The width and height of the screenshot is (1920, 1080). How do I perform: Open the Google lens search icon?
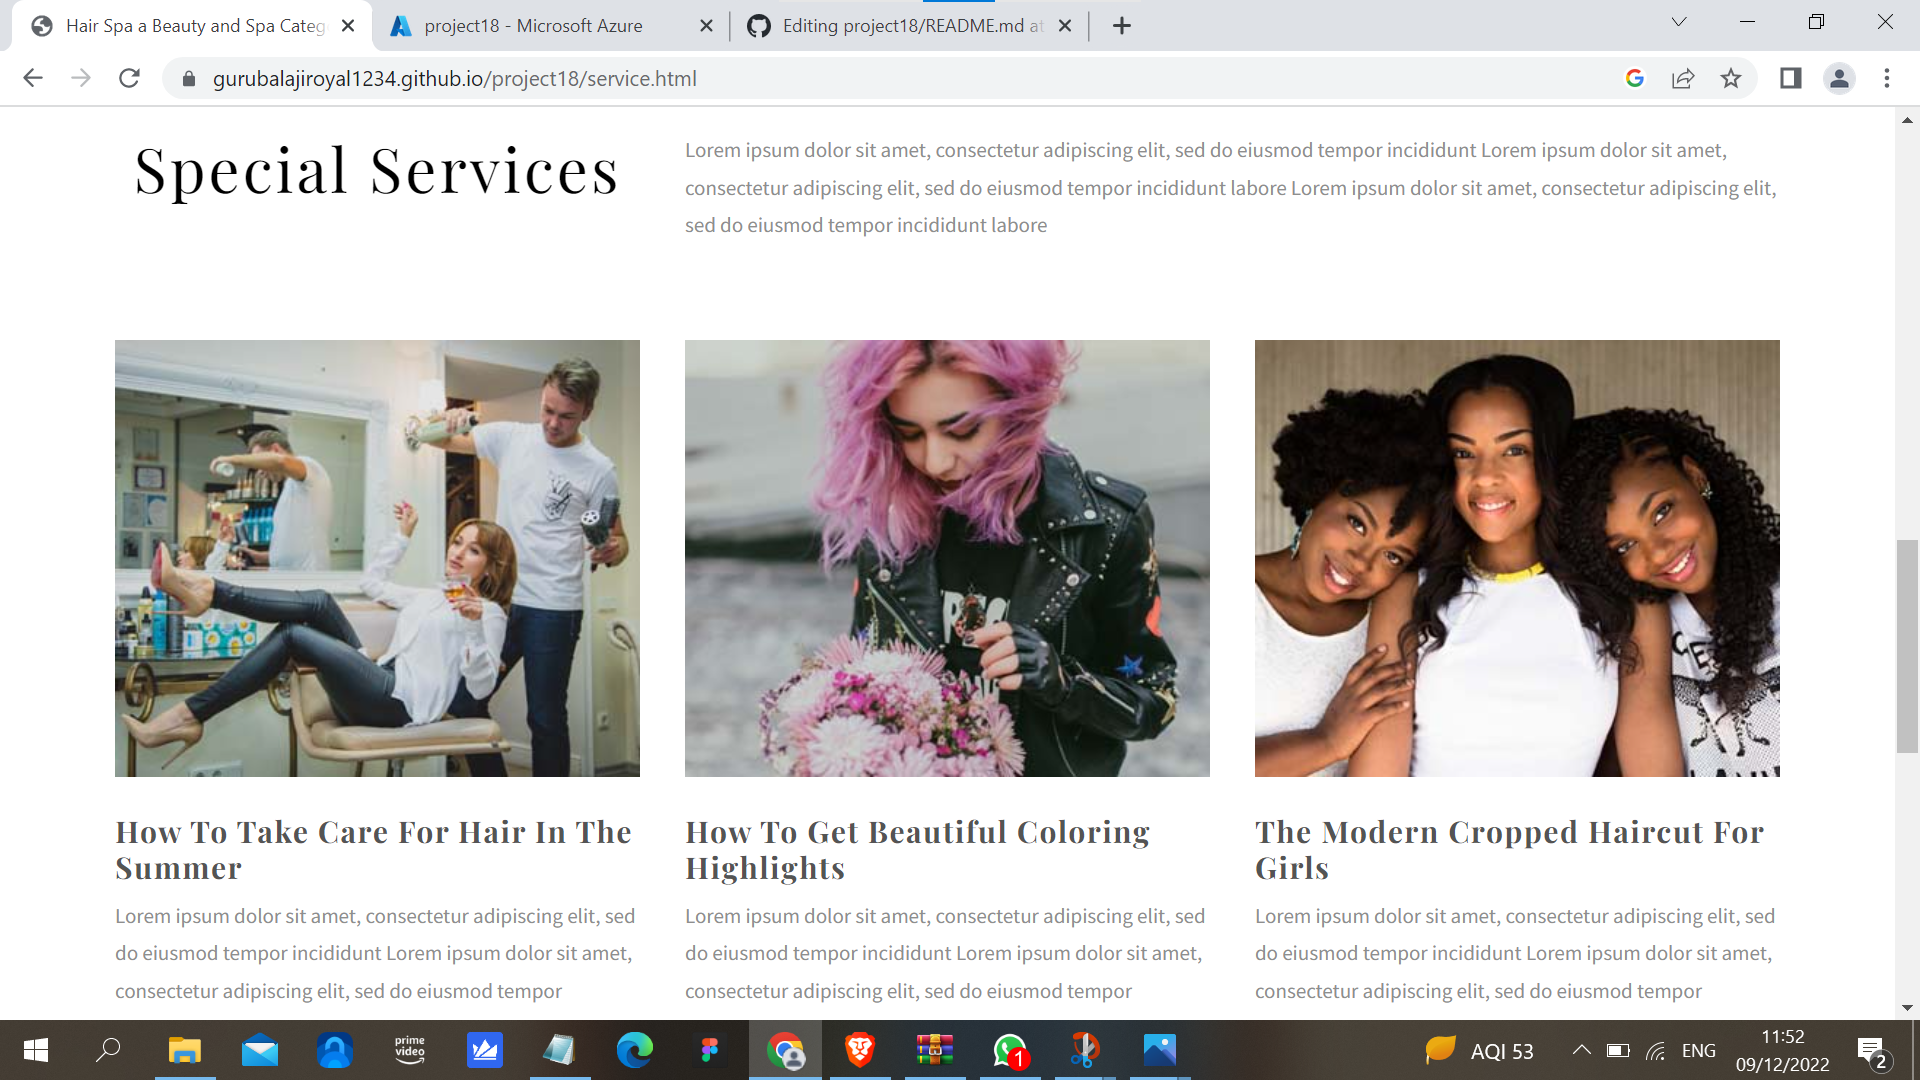(1635, 78)
